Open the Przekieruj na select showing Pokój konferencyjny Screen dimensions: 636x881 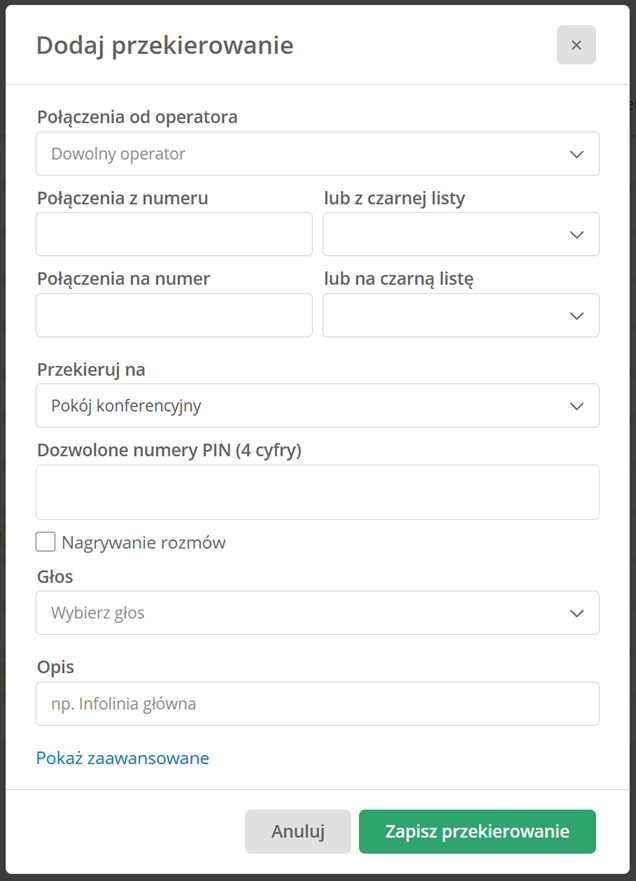[x=317, y=406]
